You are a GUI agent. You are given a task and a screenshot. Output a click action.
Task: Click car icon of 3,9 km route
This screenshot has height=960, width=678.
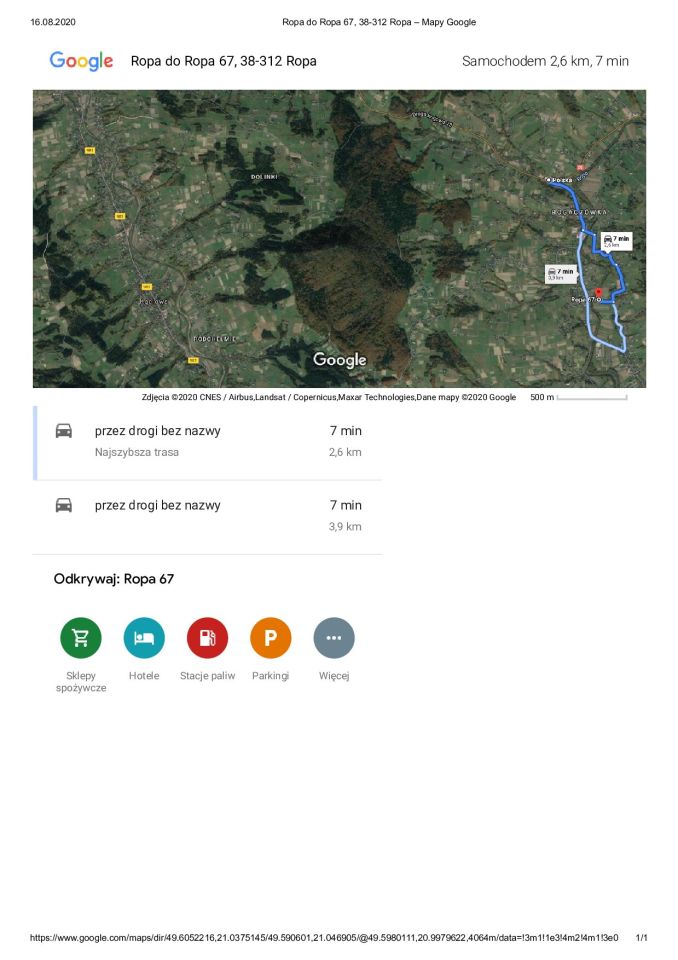(64, 505)
